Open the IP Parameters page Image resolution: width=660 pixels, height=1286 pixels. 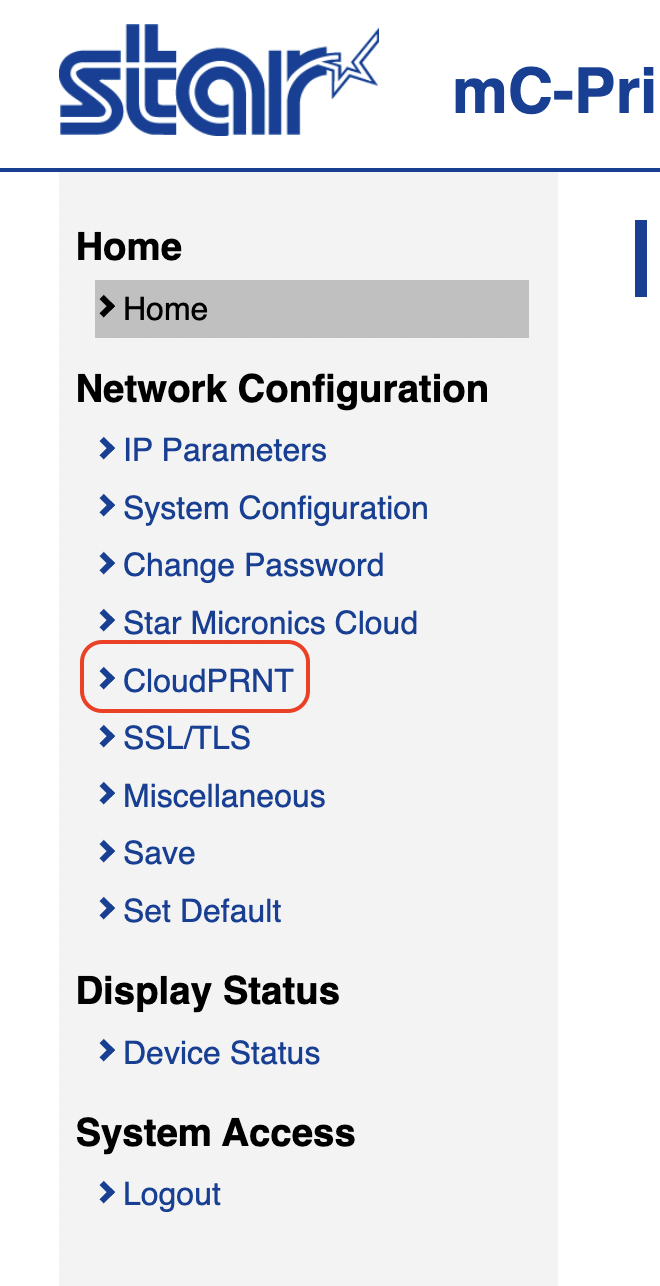pos(224,451)
